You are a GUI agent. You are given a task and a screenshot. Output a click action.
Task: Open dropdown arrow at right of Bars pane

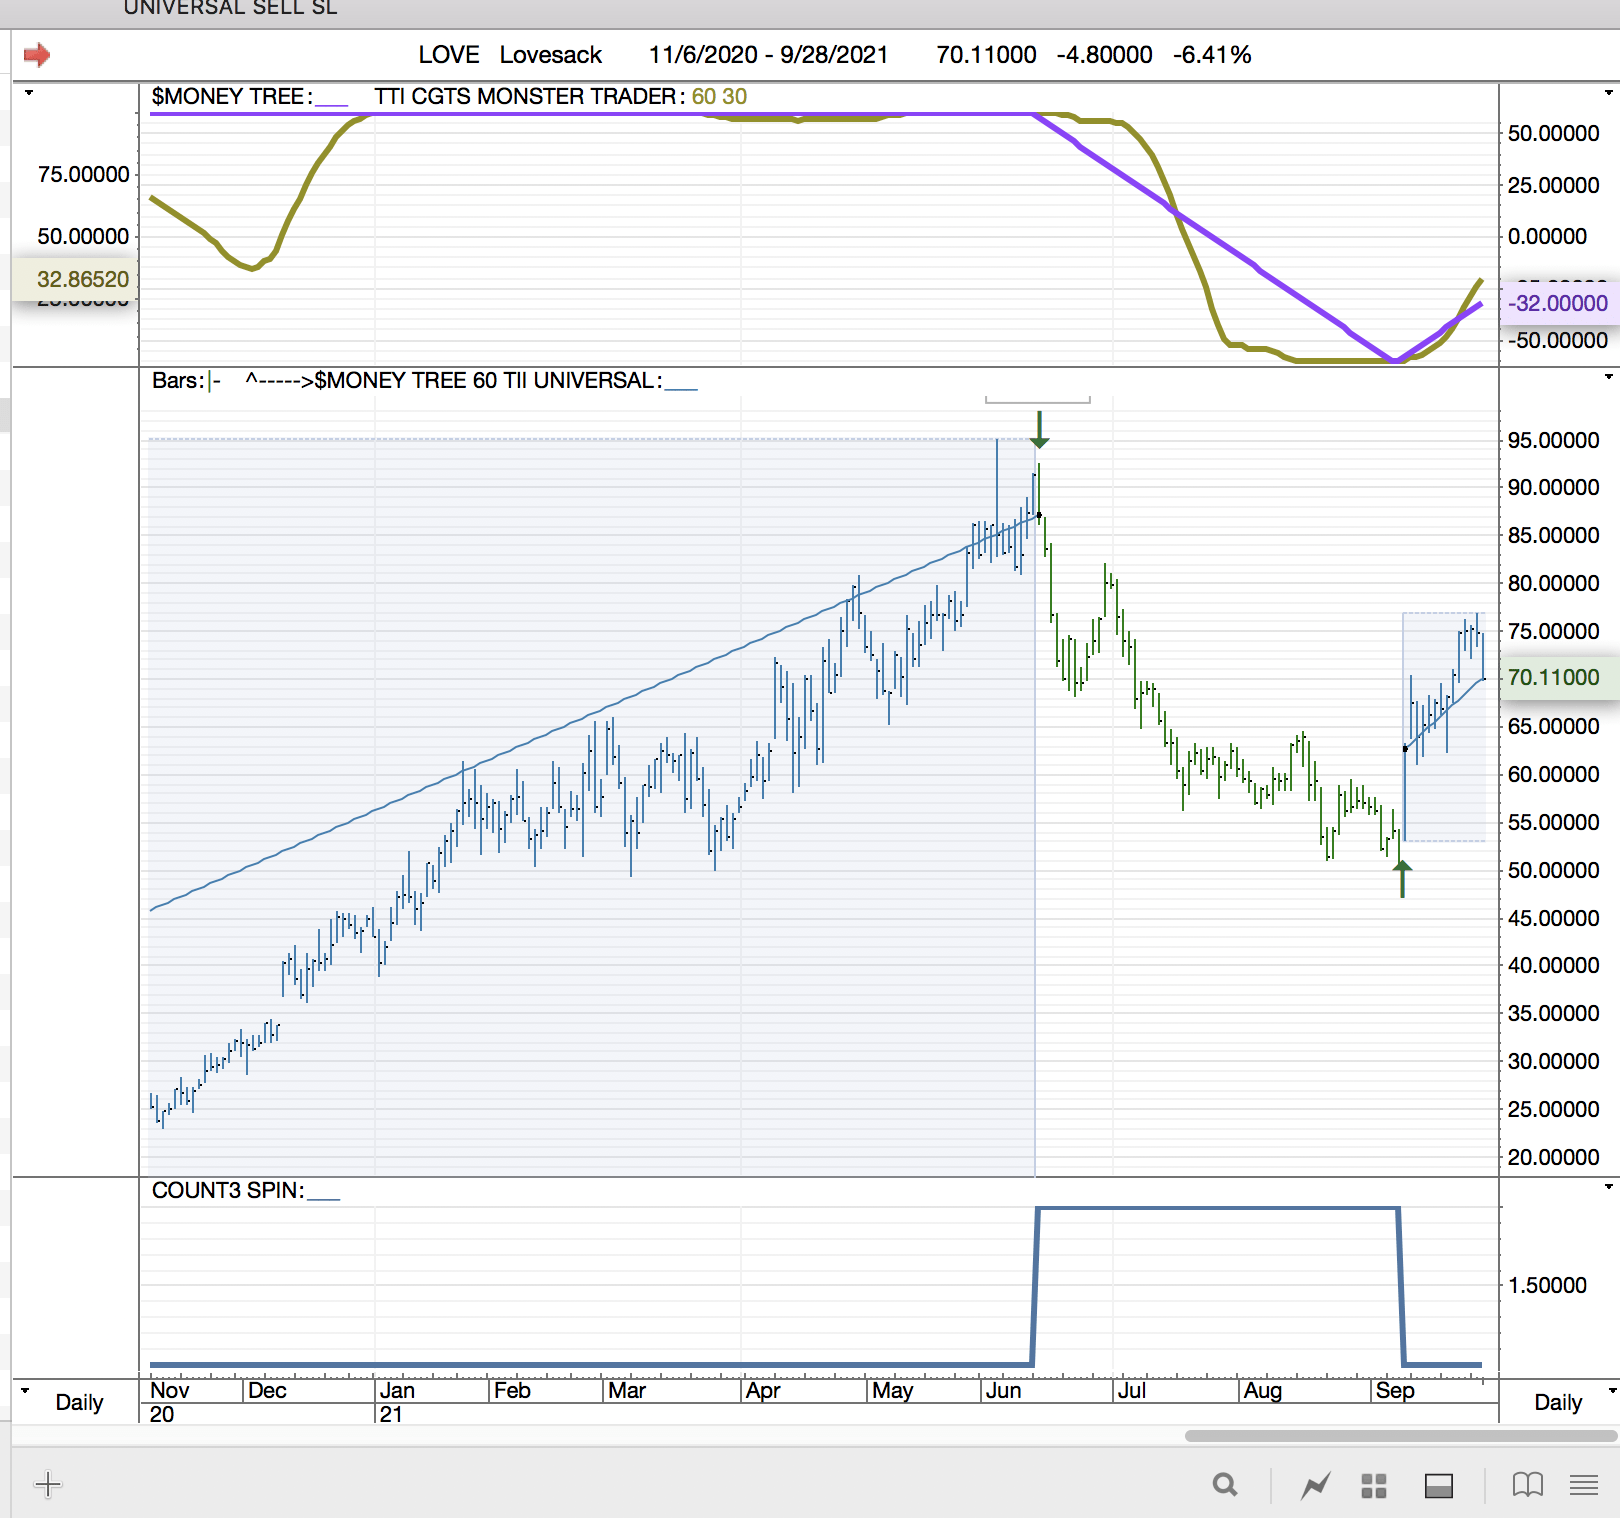pyautogui.click(x=1608, y=377)
